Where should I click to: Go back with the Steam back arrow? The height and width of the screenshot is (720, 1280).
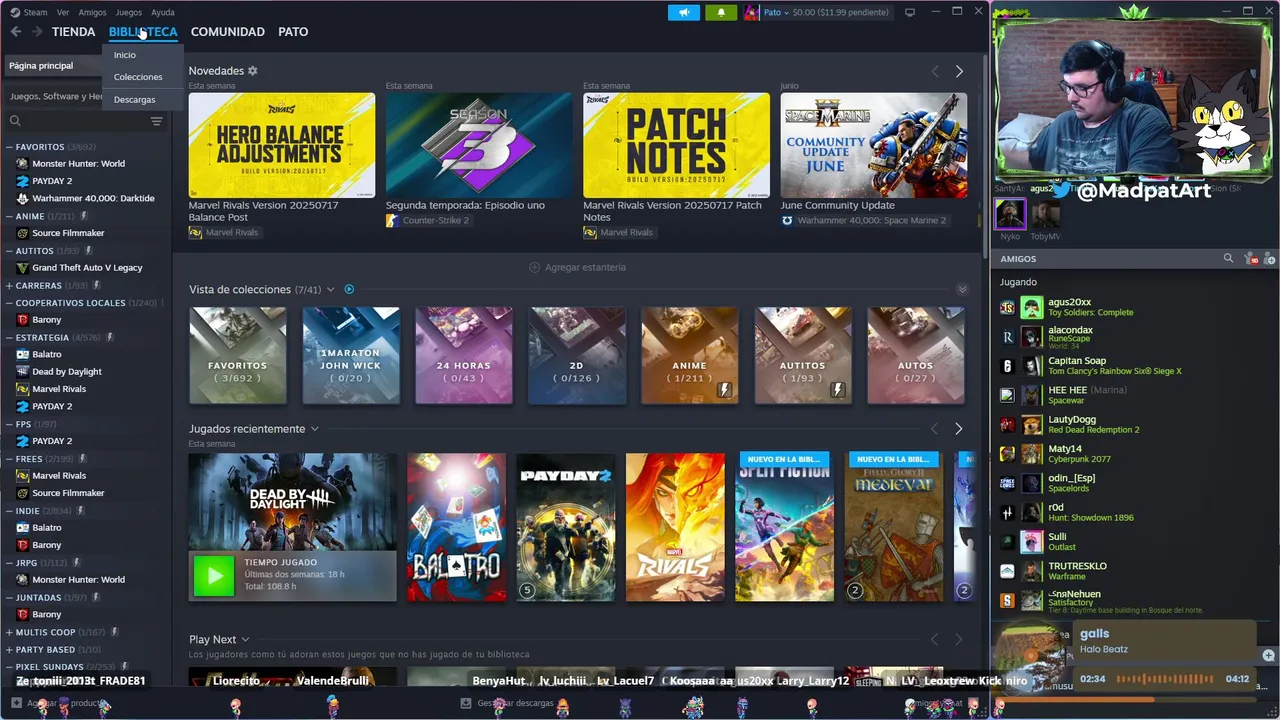point(16,32)
